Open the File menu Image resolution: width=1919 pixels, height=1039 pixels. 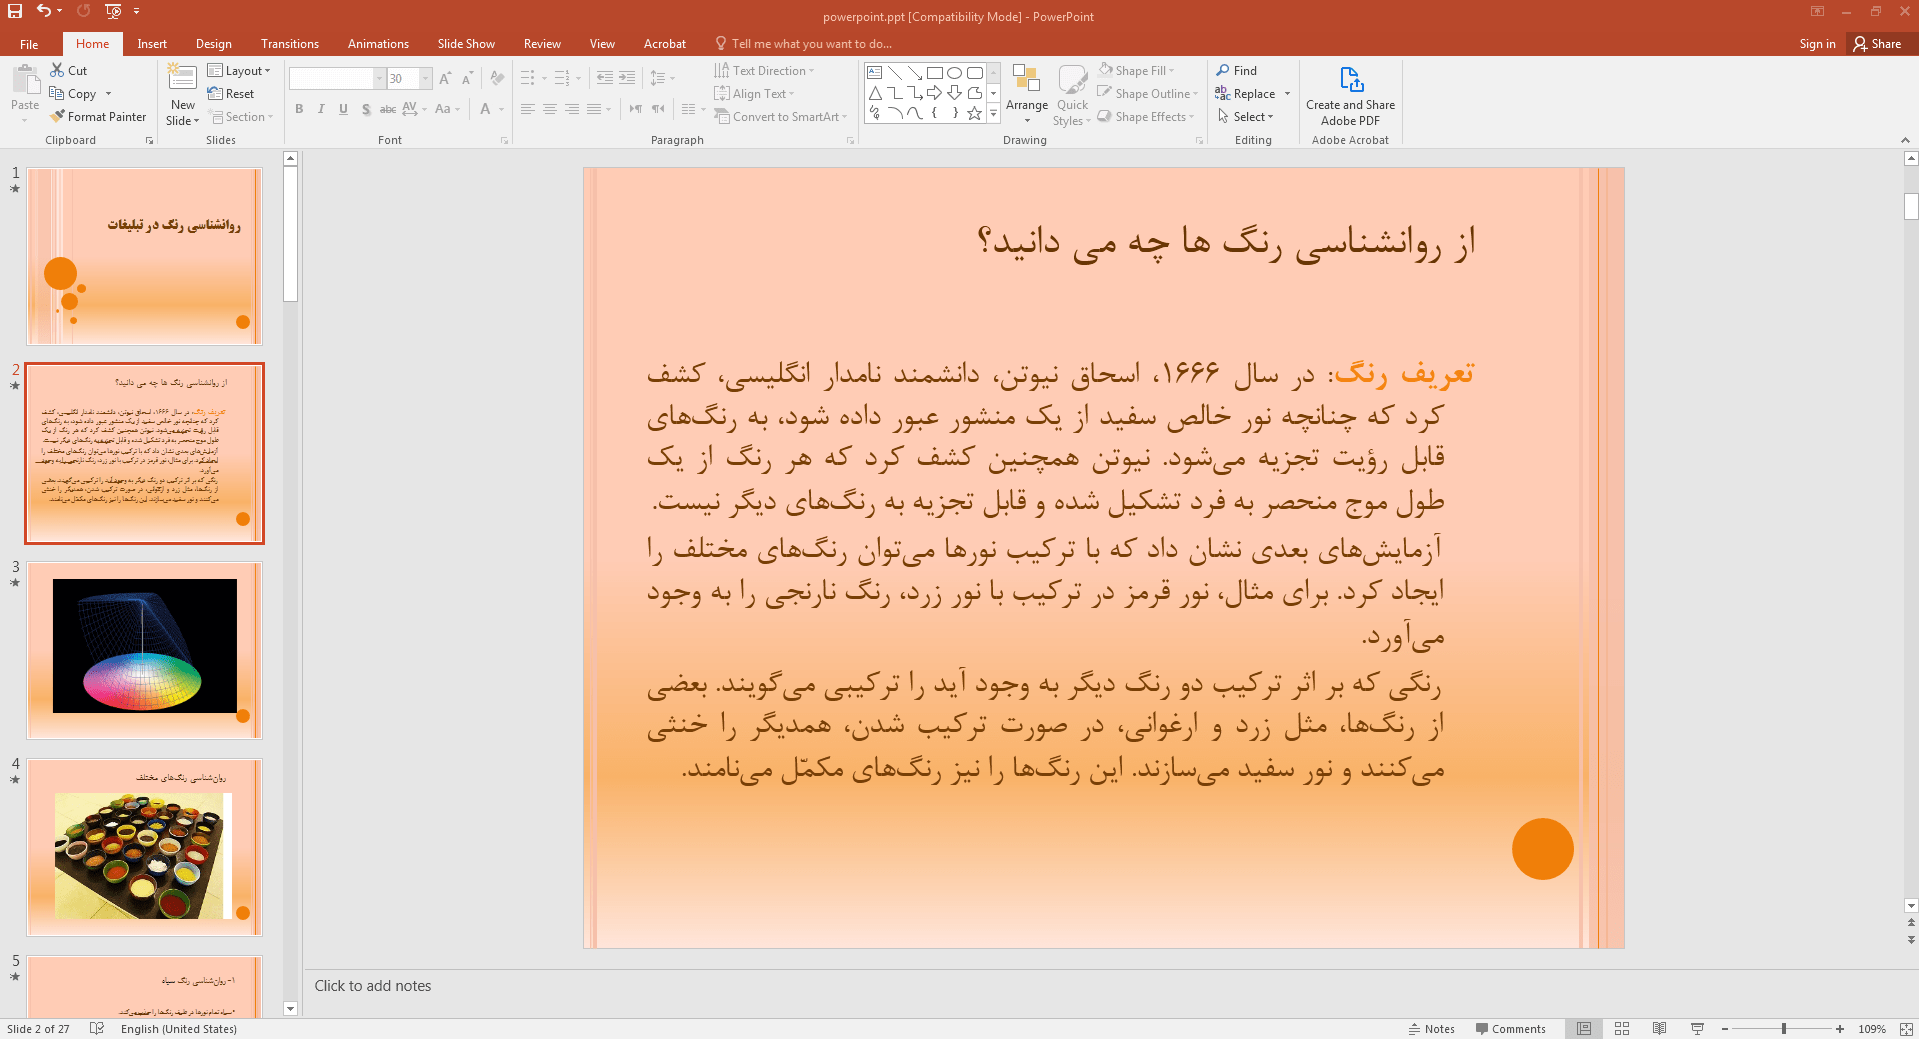29,44
